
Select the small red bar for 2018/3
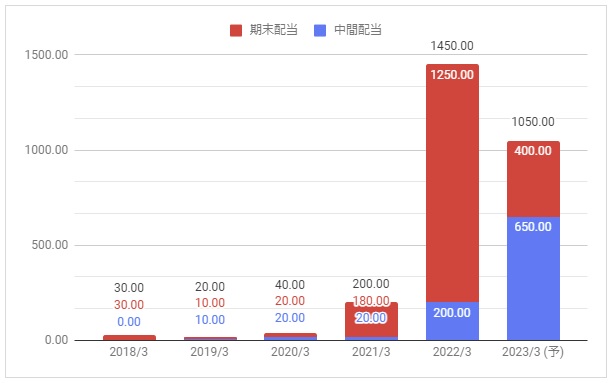pos(129,338)
